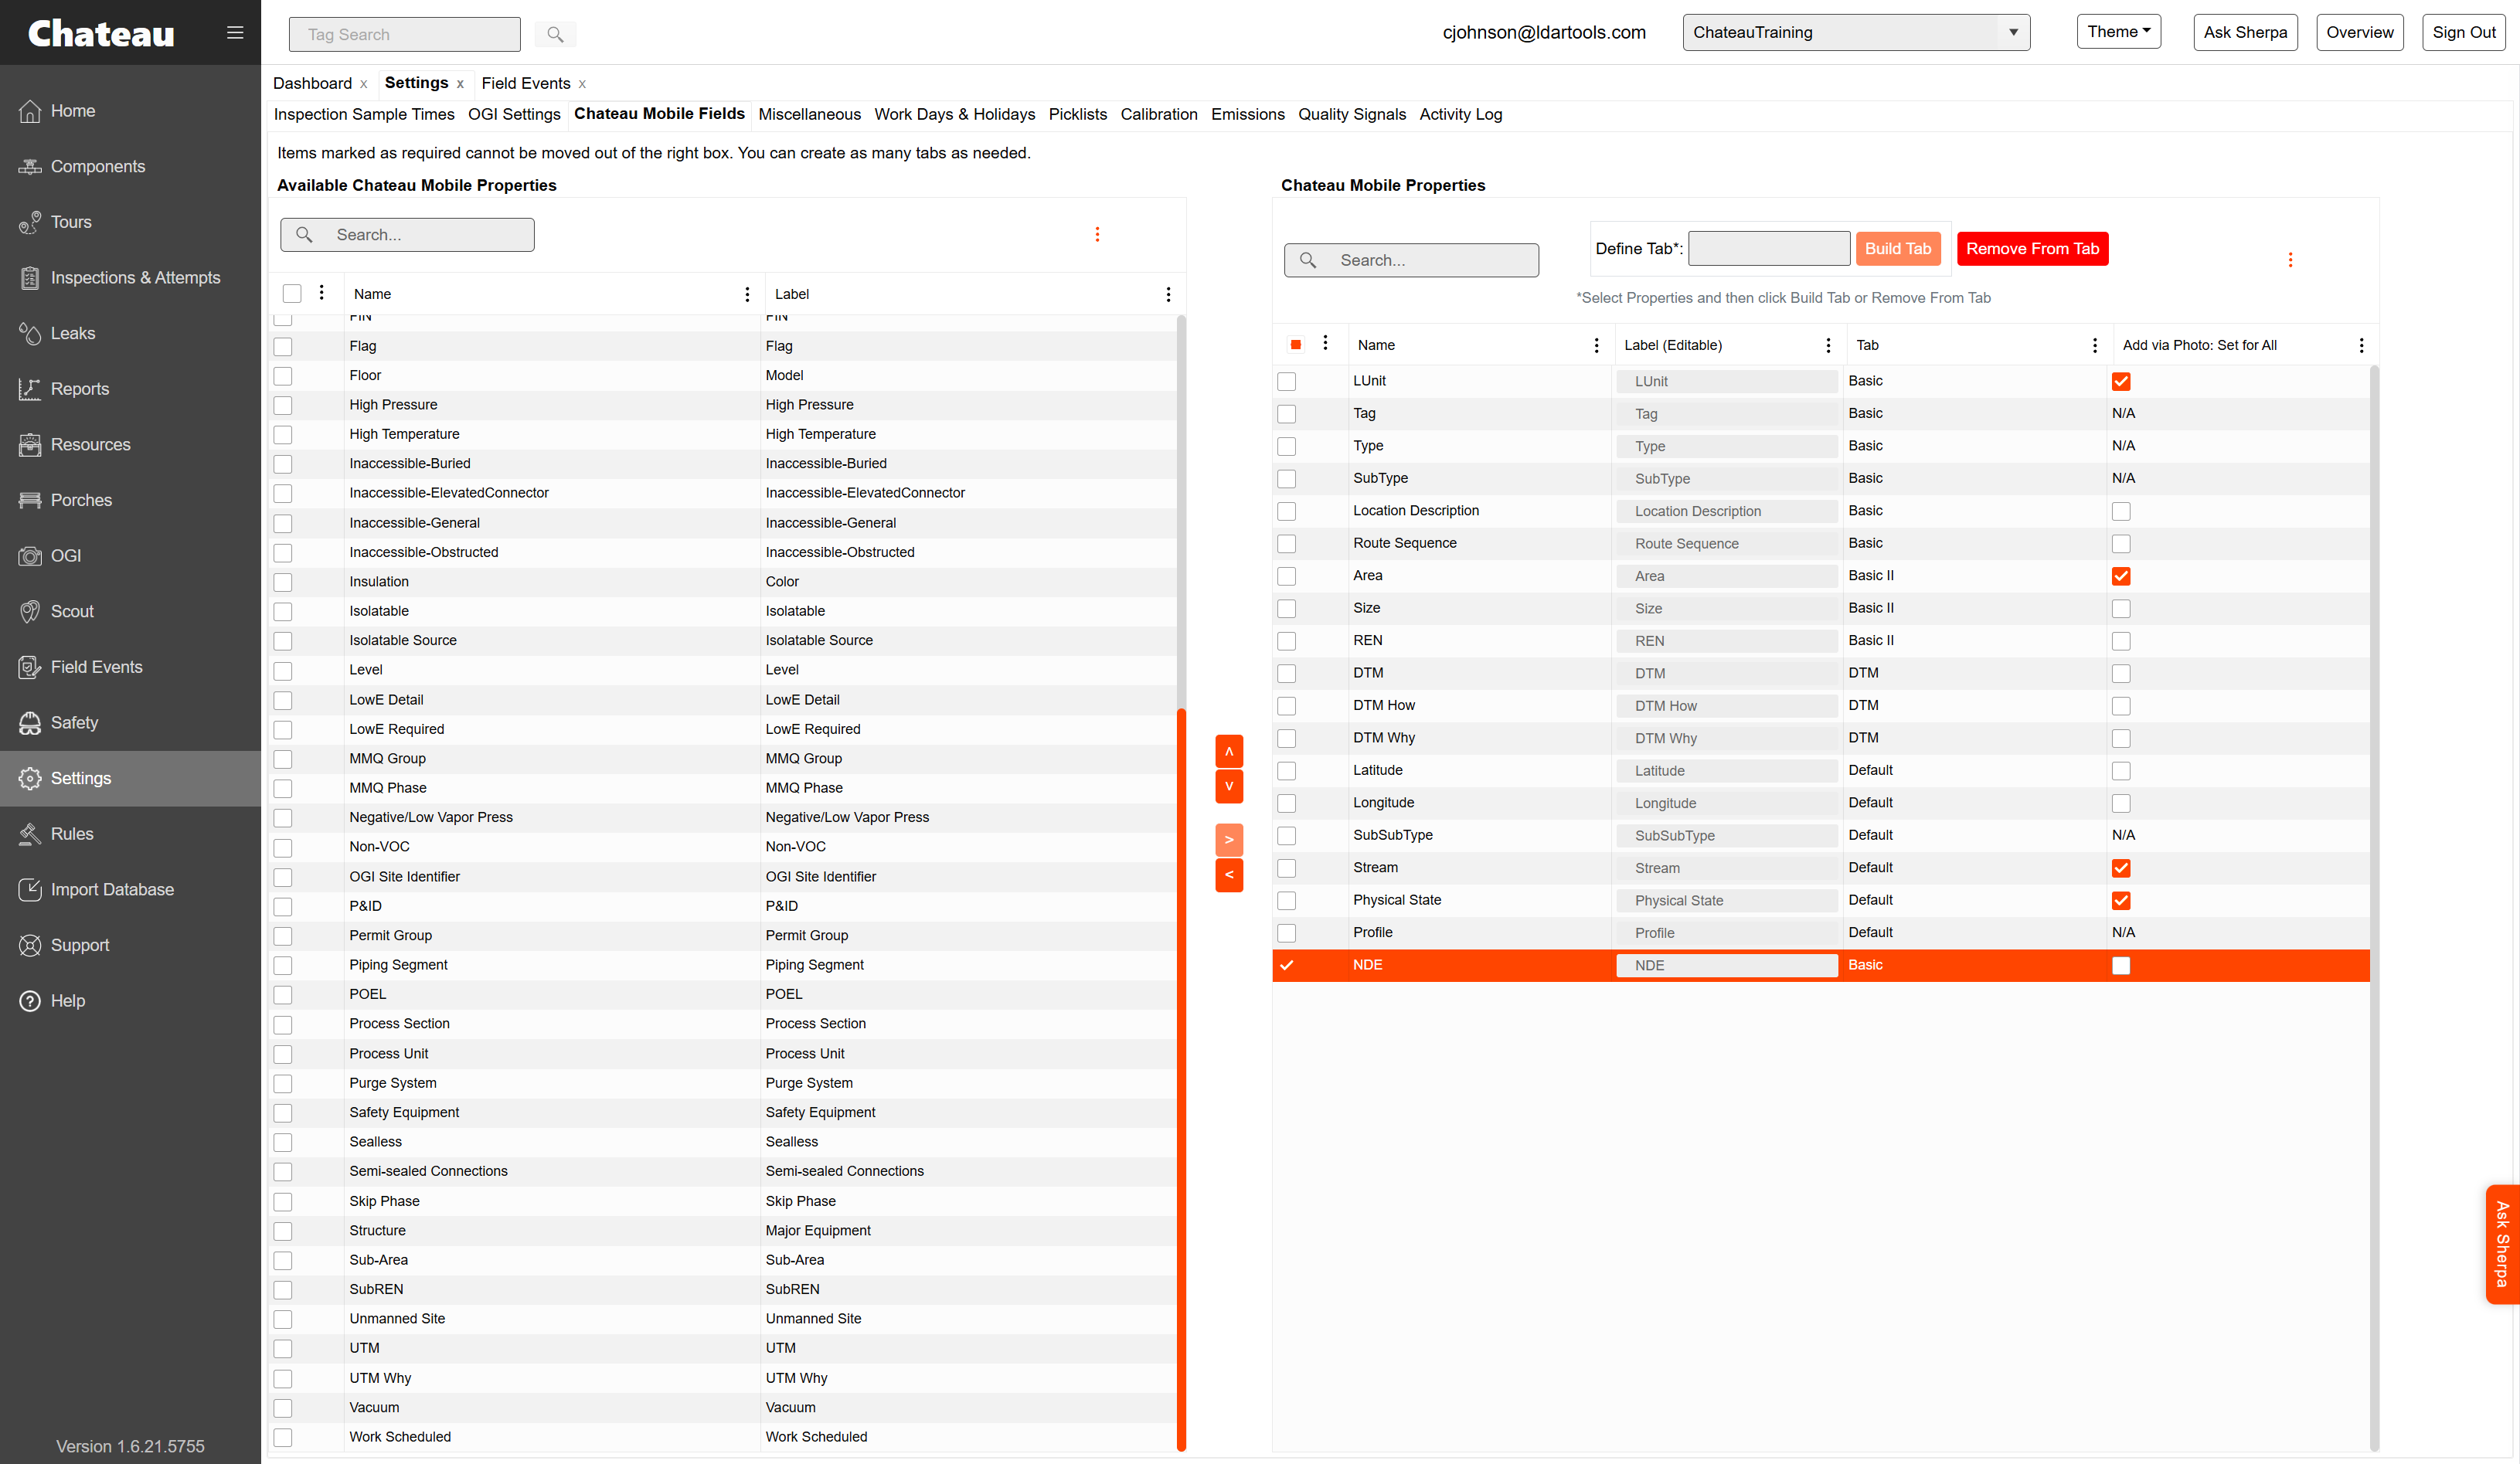Click Remove From Tab button

(2032, 249)
